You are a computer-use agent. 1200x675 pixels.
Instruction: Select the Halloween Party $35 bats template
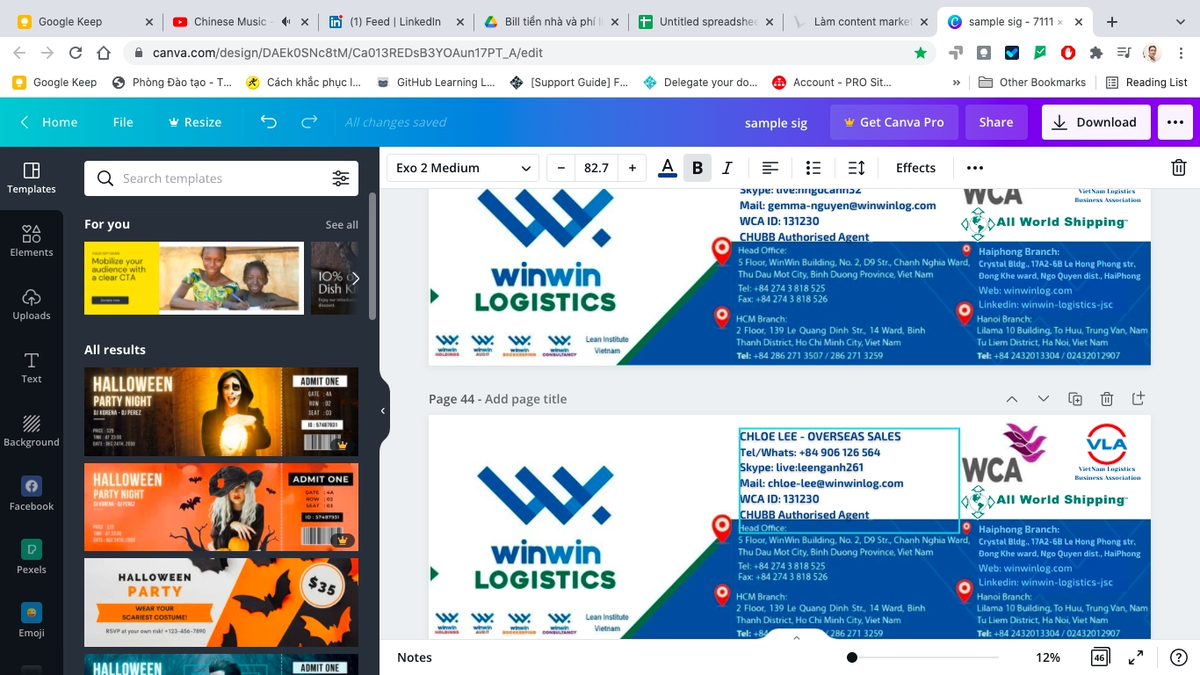220,602
